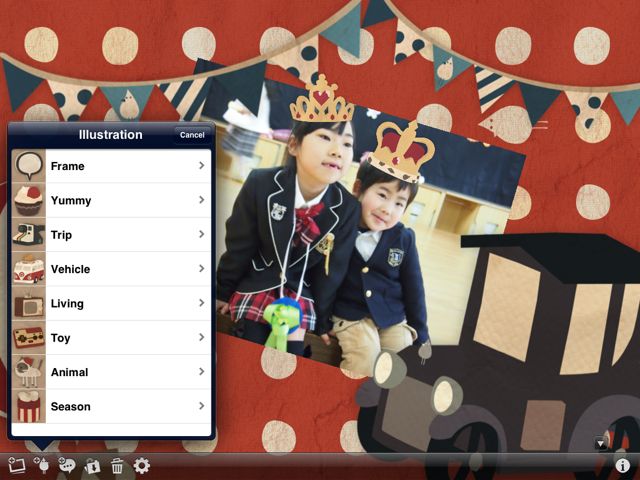Expand the Frame row chevron
This screenshot has width=640, height=480.
click(202, 165)
